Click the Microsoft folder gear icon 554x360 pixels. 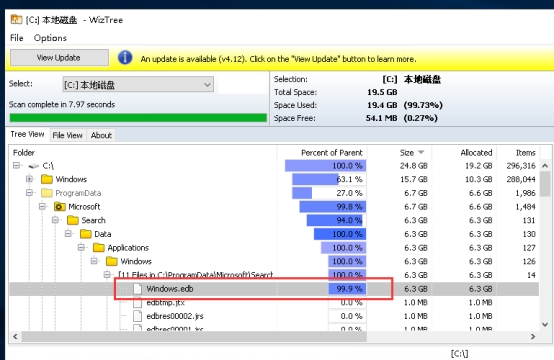59,206
